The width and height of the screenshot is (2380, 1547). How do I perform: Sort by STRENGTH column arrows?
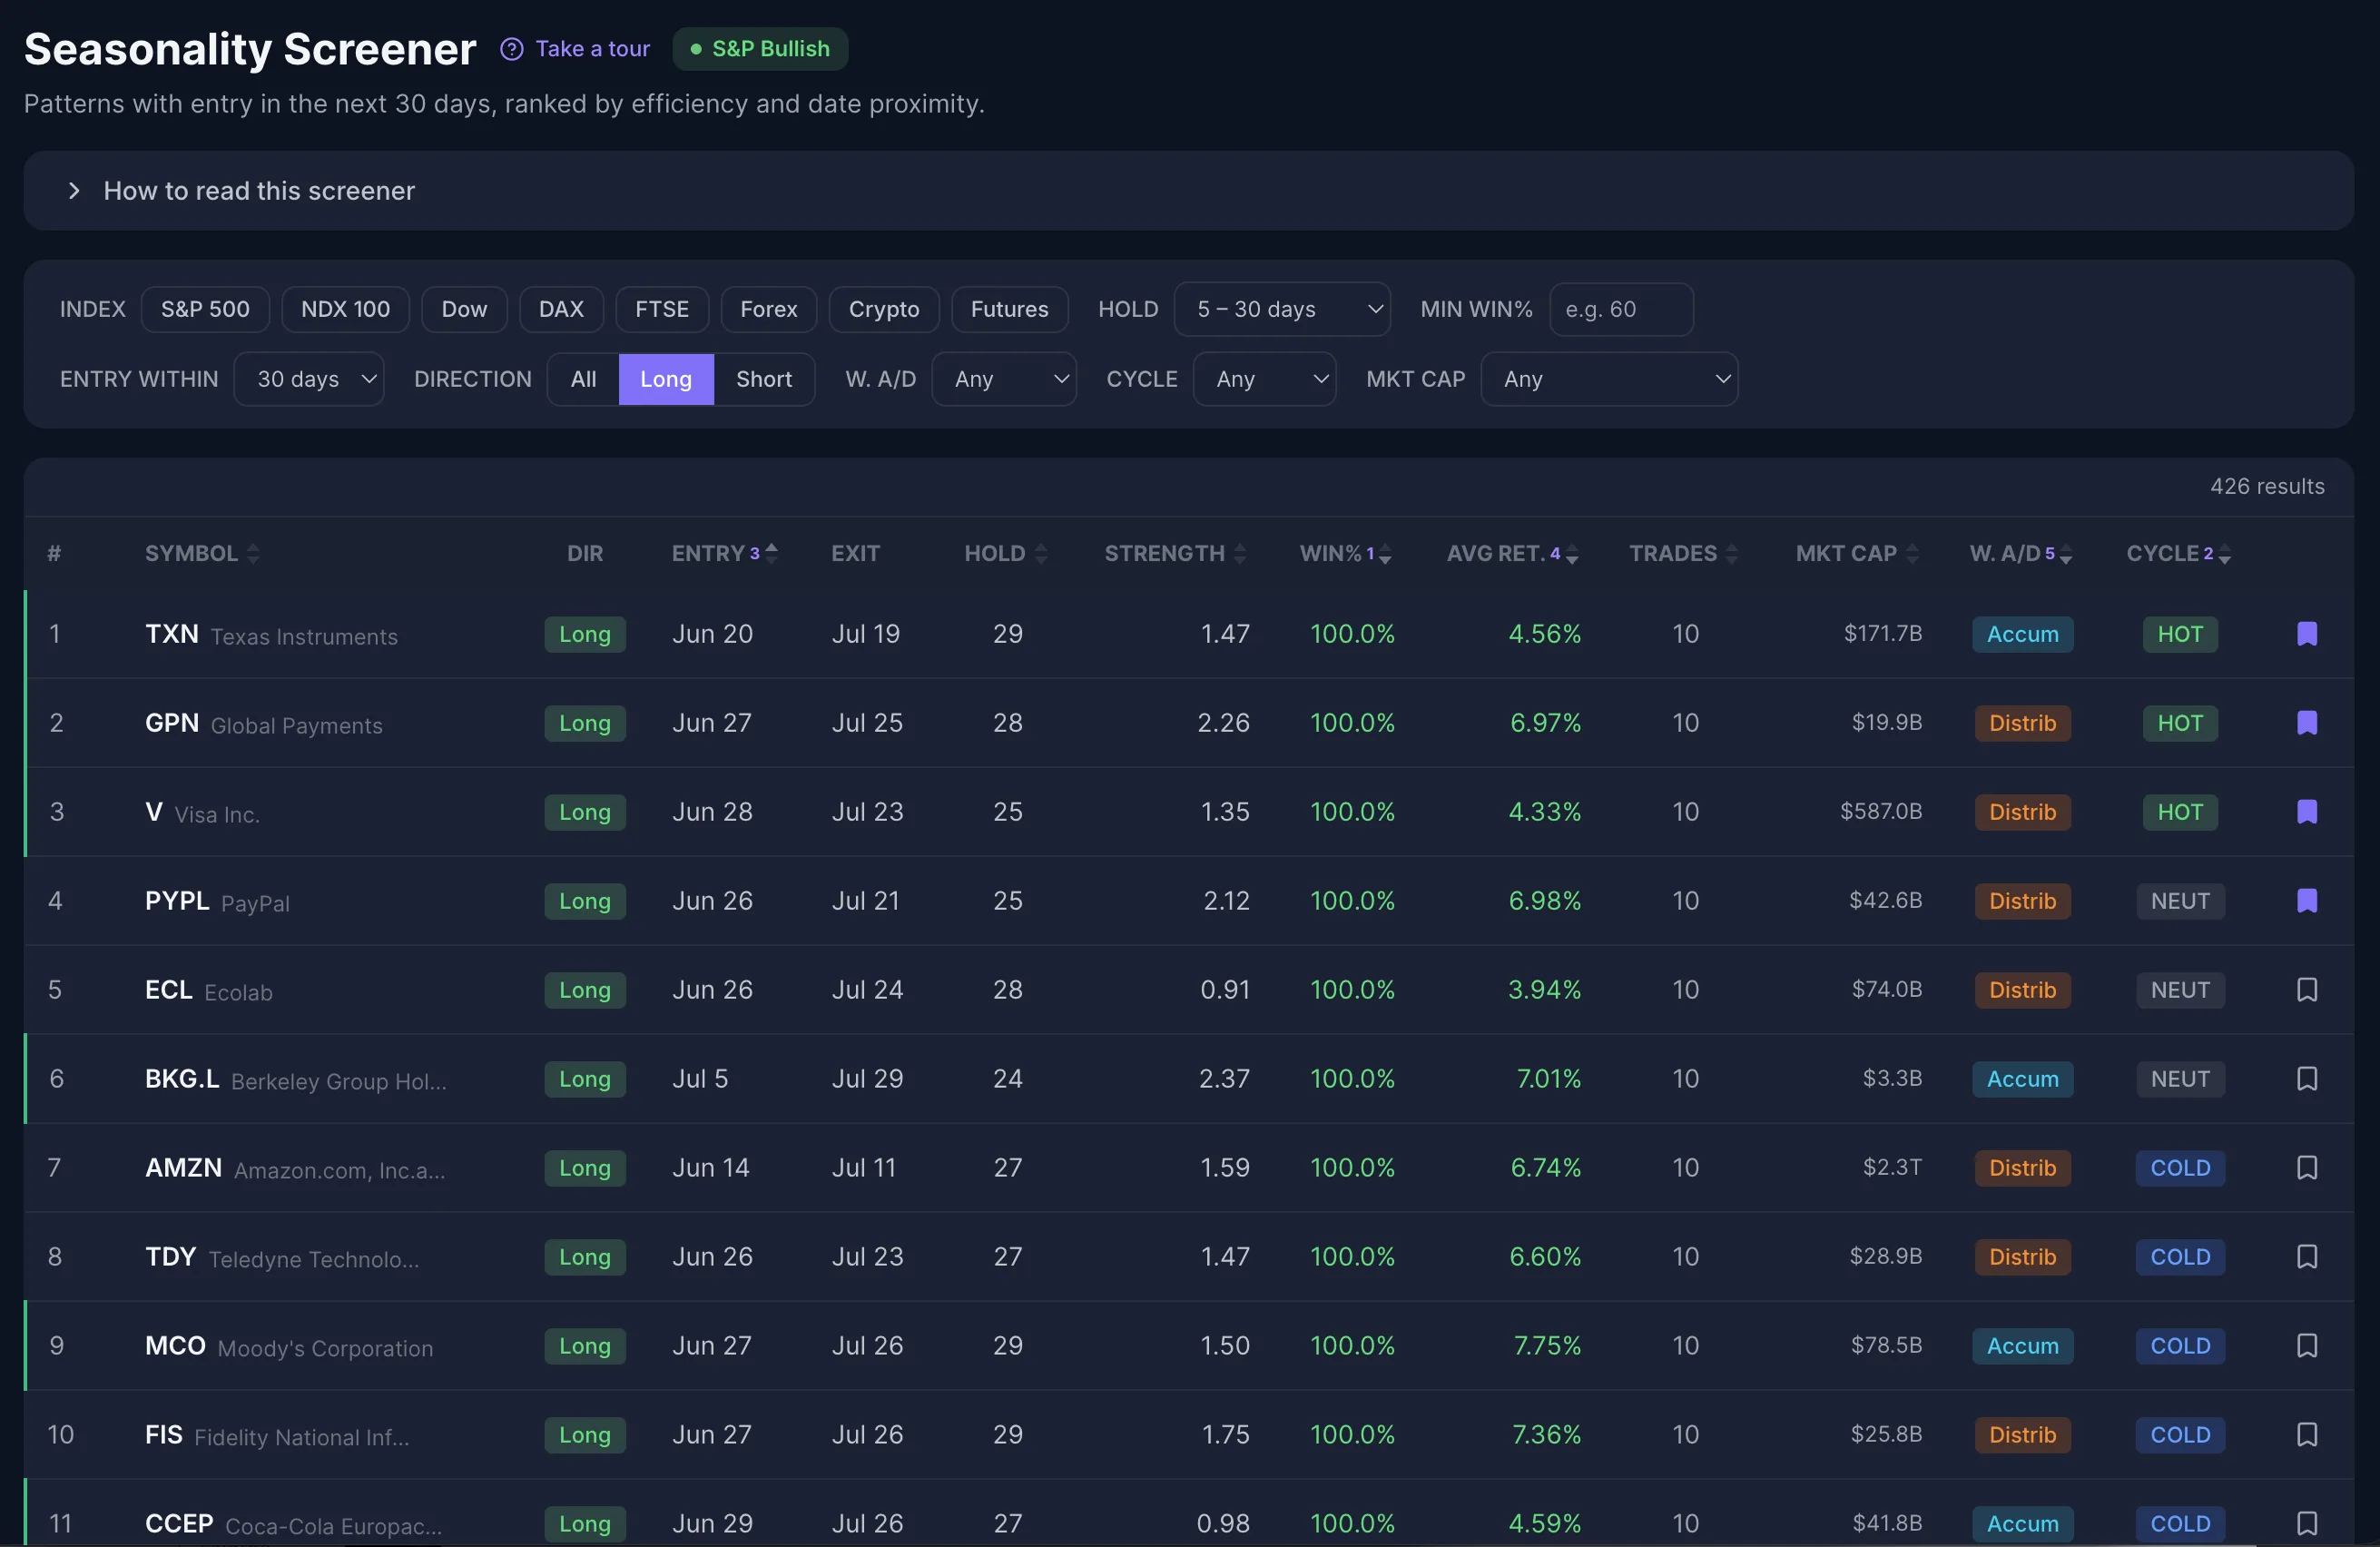1240,554
